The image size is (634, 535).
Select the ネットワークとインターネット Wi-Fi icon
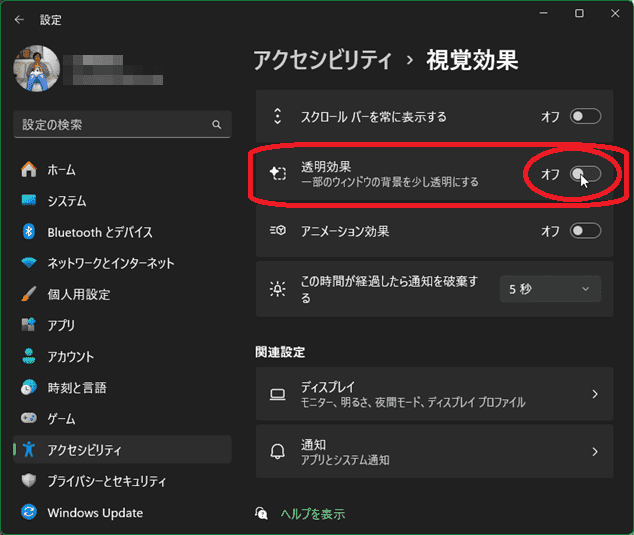(x=28, y=263)
